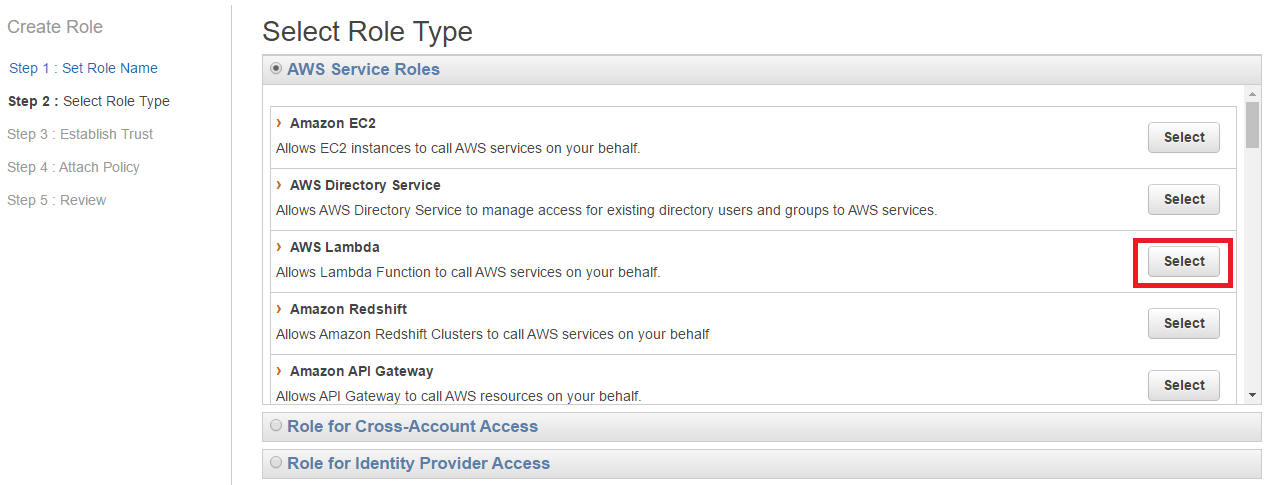Click Select button for AWS Lambda
Image resolution: width=1276 pixels, height=485 pixels.
pos(1183,262)
